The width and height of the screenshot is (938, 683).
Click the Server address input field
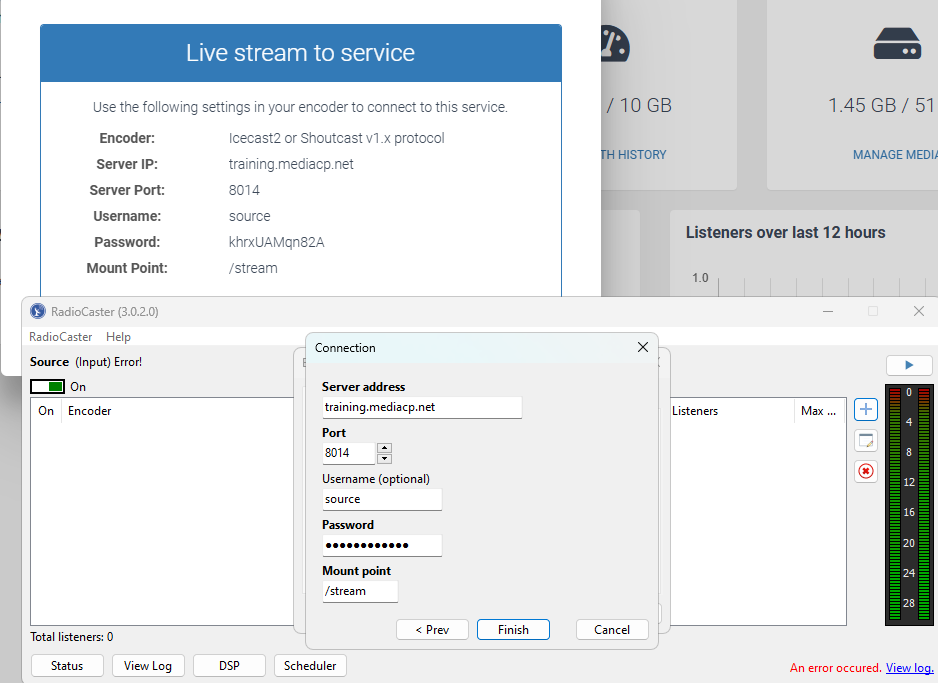tap(422, 407)
